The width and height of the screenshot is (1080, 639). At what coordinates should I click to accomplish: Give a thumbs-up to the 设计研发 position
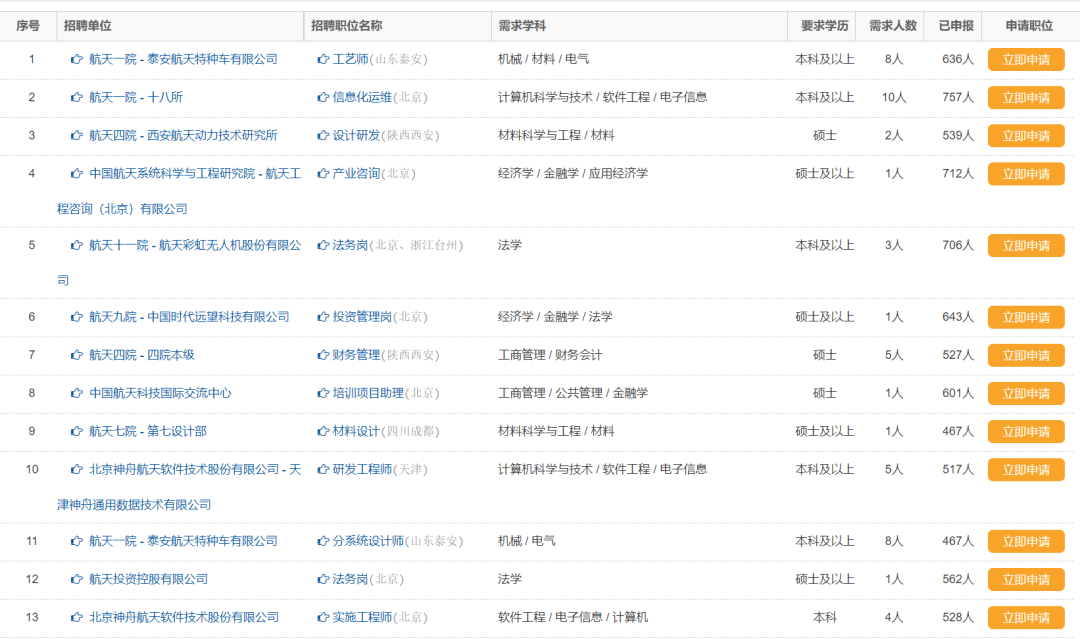(322, 135)
